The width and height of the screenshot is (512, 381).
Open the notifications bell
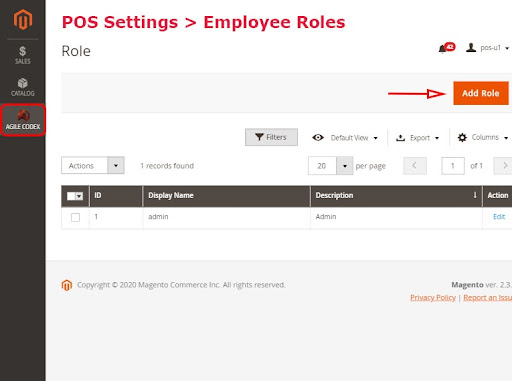point(446,48)
